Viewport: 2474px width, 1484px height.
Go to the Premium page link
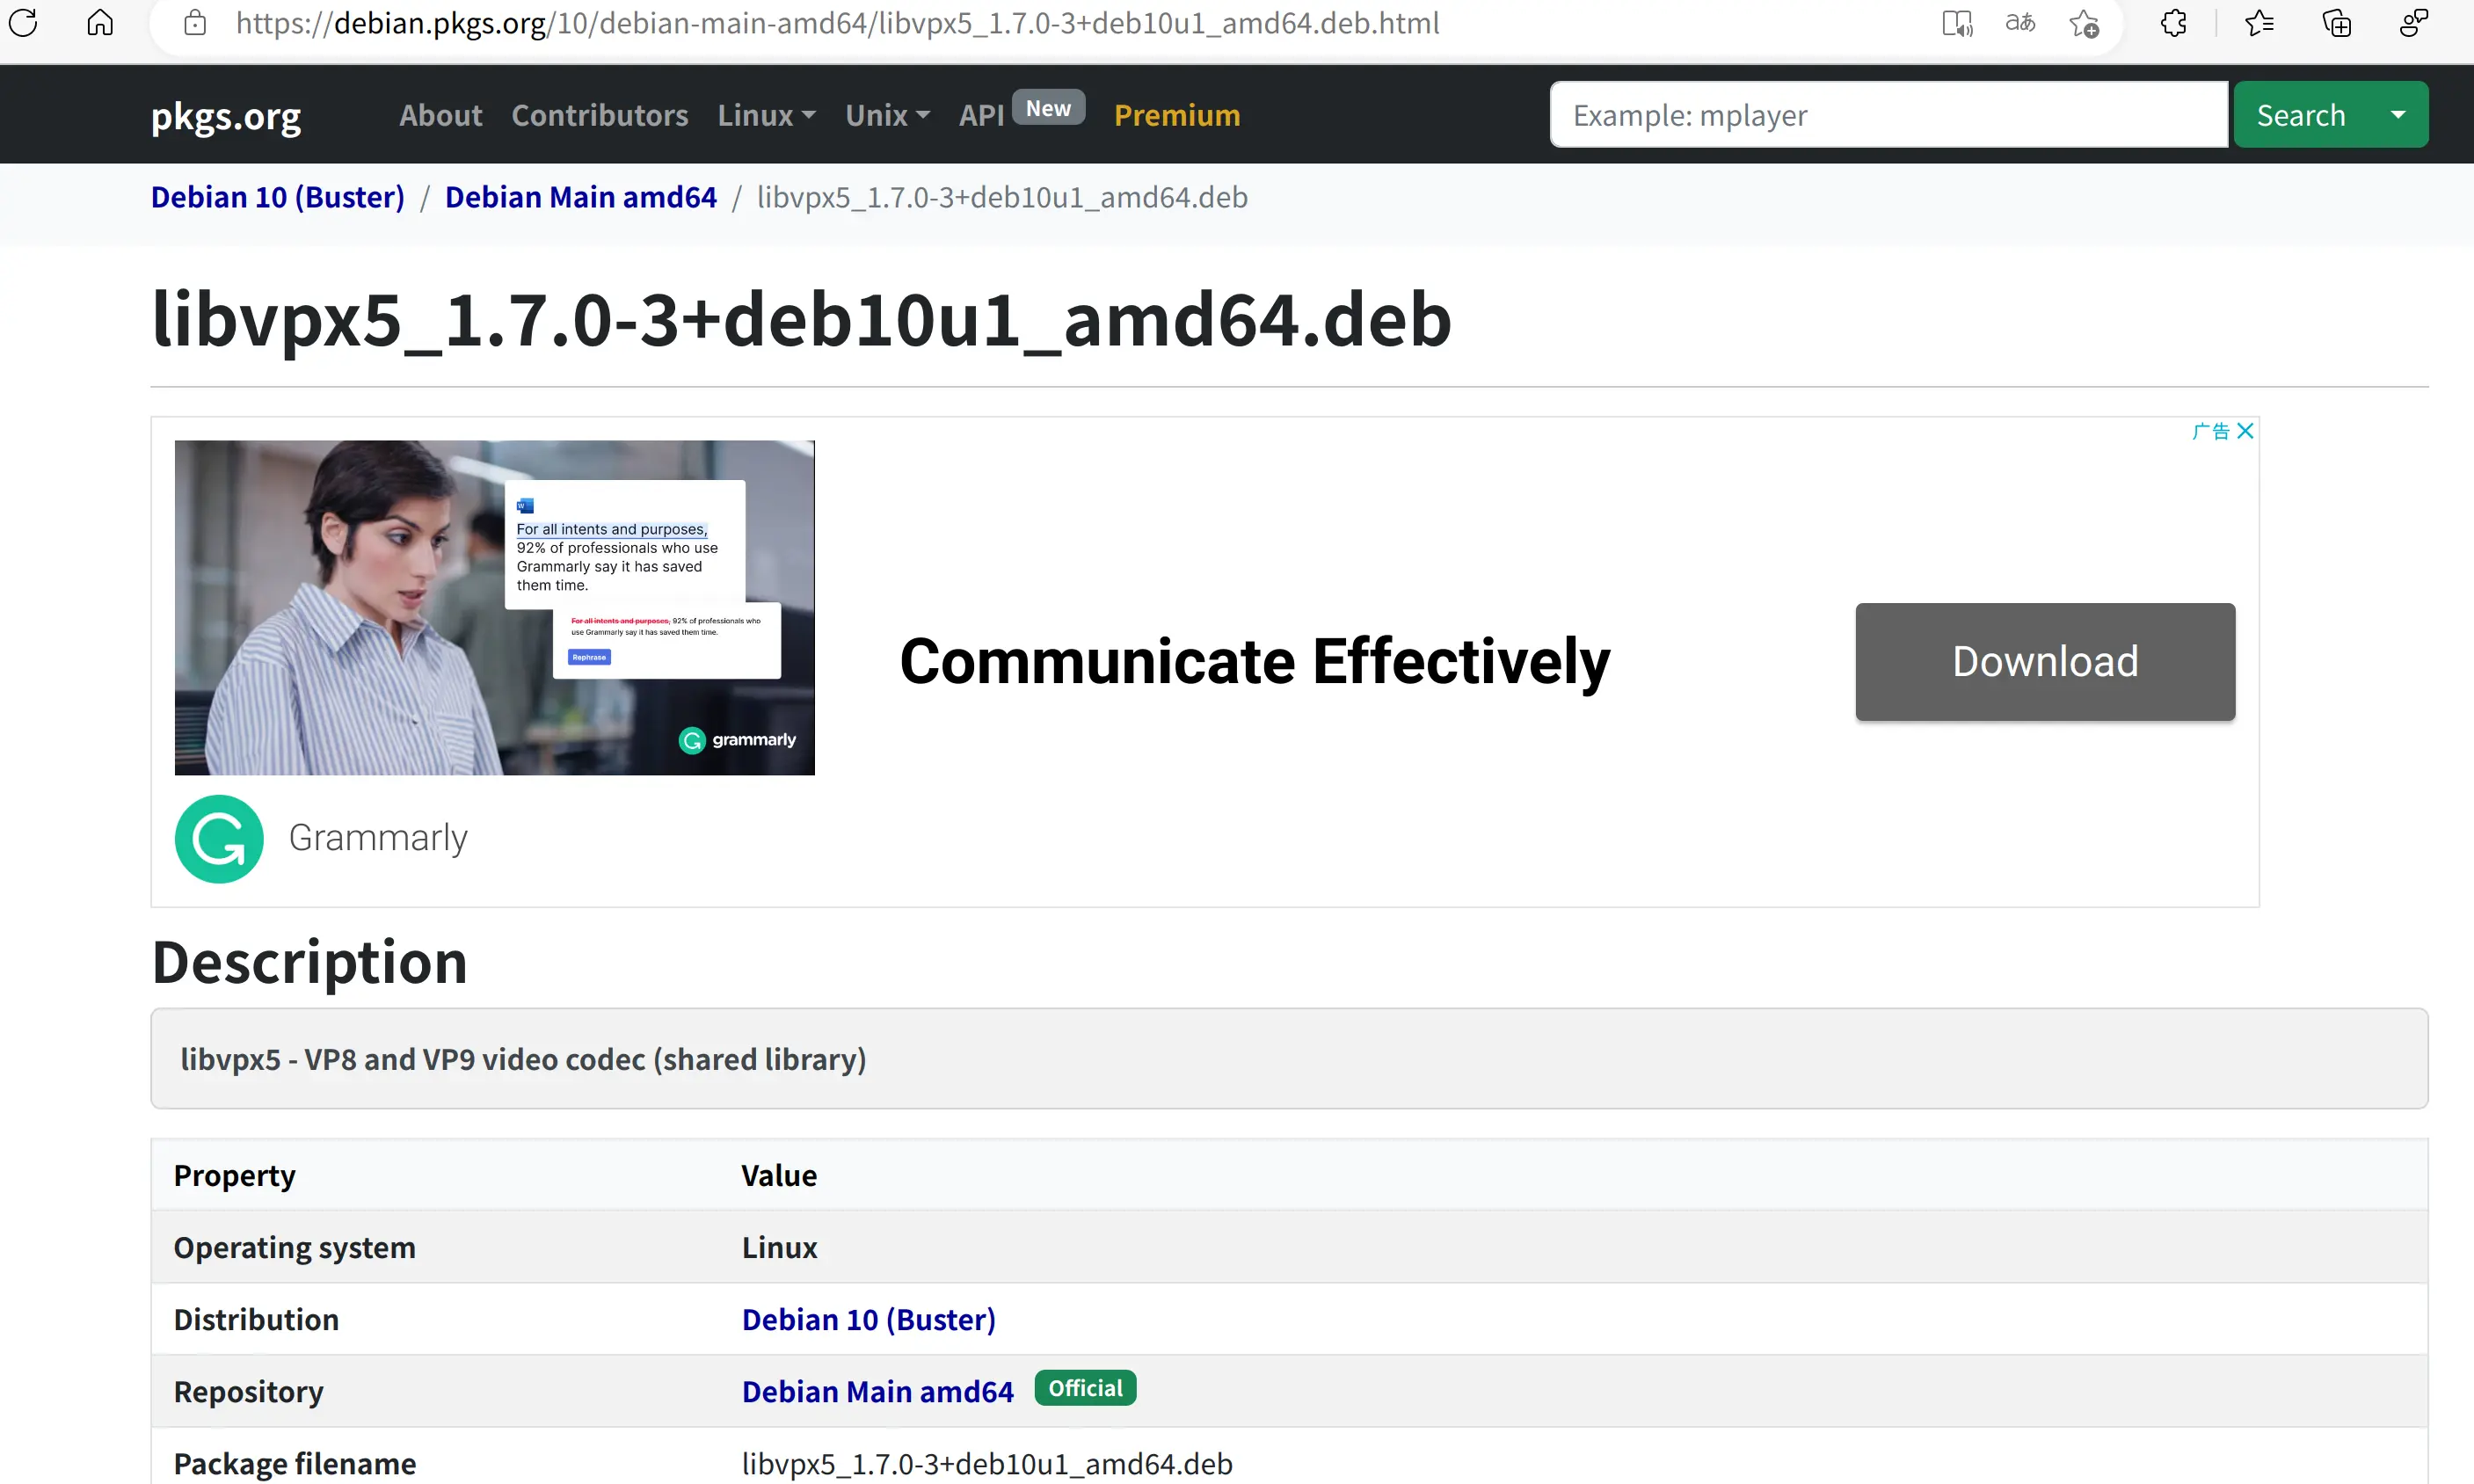(x=1176, y=115)
